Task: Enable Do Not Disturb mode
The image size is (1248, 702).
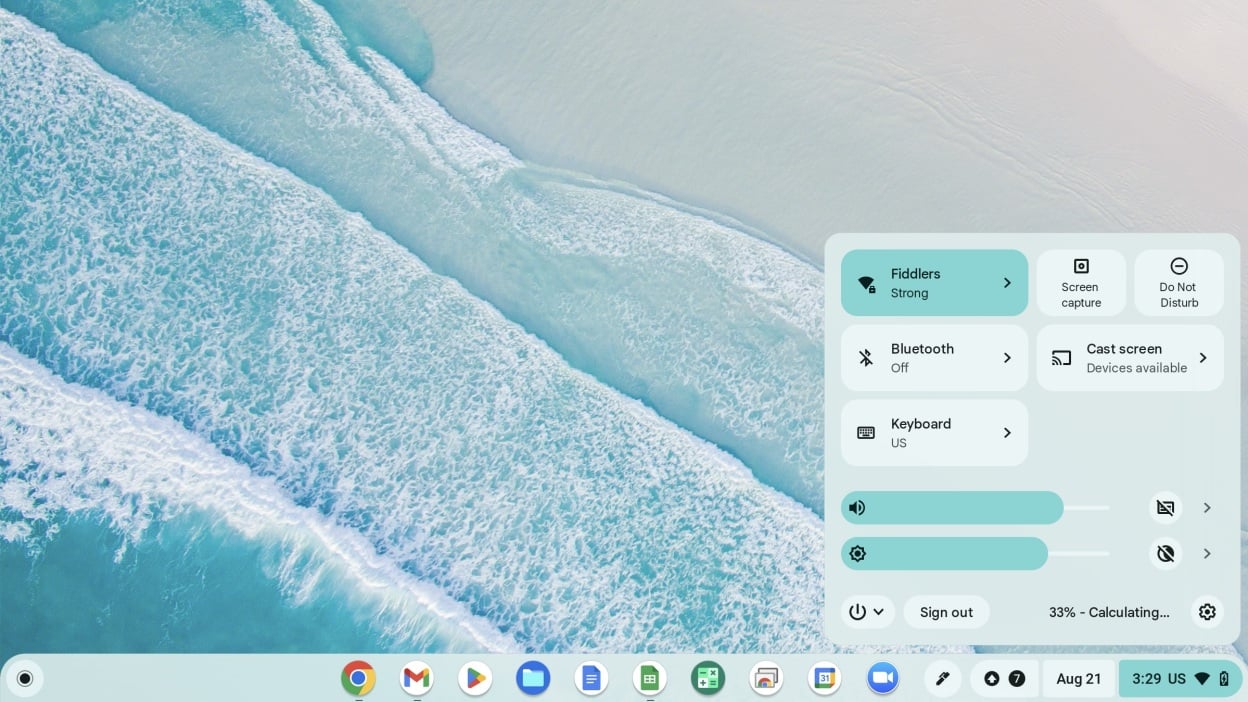Action: (x=1178, y=282)
